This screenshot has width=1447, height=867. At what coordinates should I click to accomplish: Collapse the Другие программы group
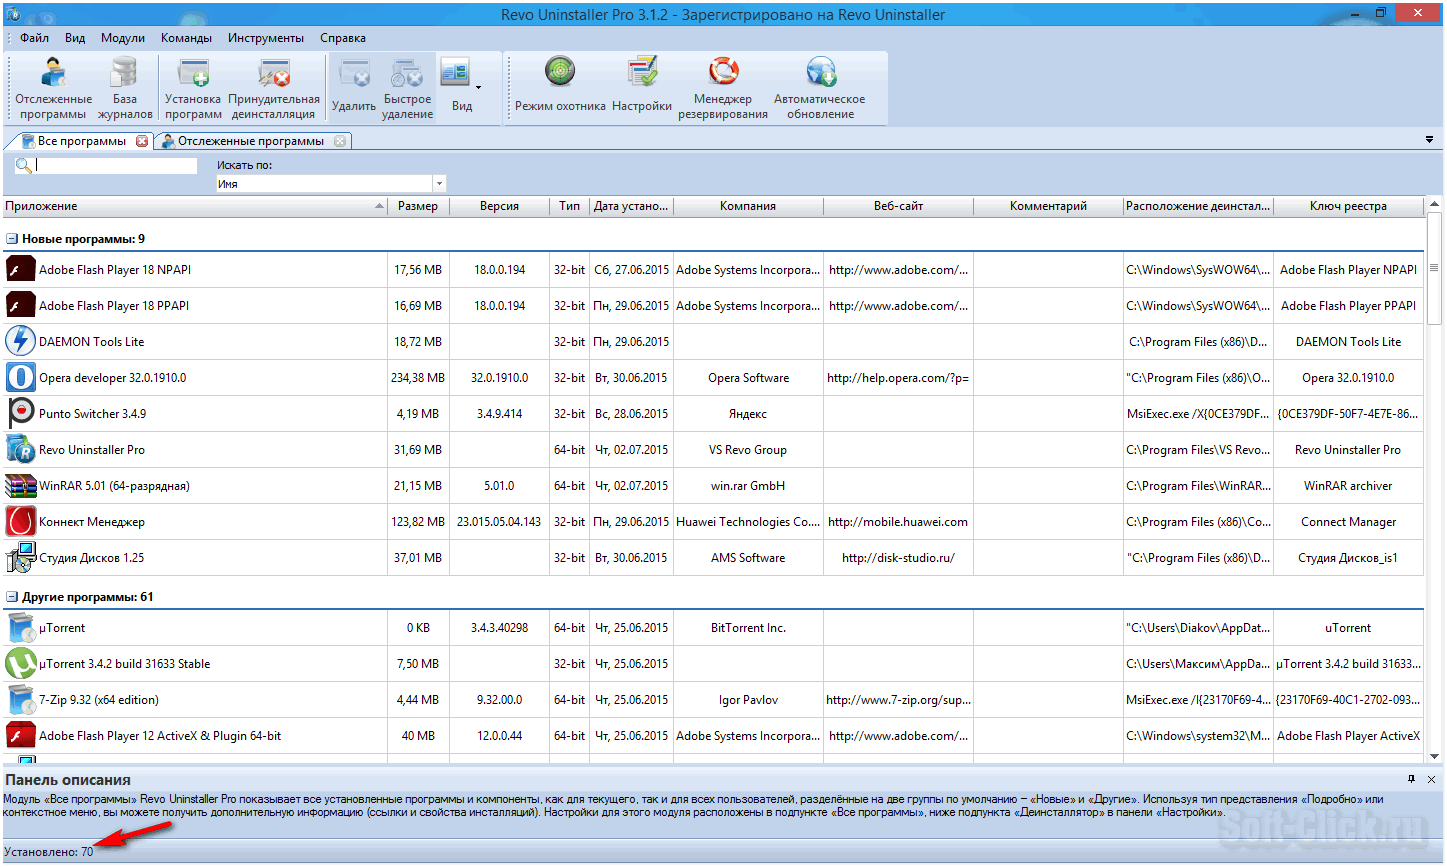coord(12,597)
